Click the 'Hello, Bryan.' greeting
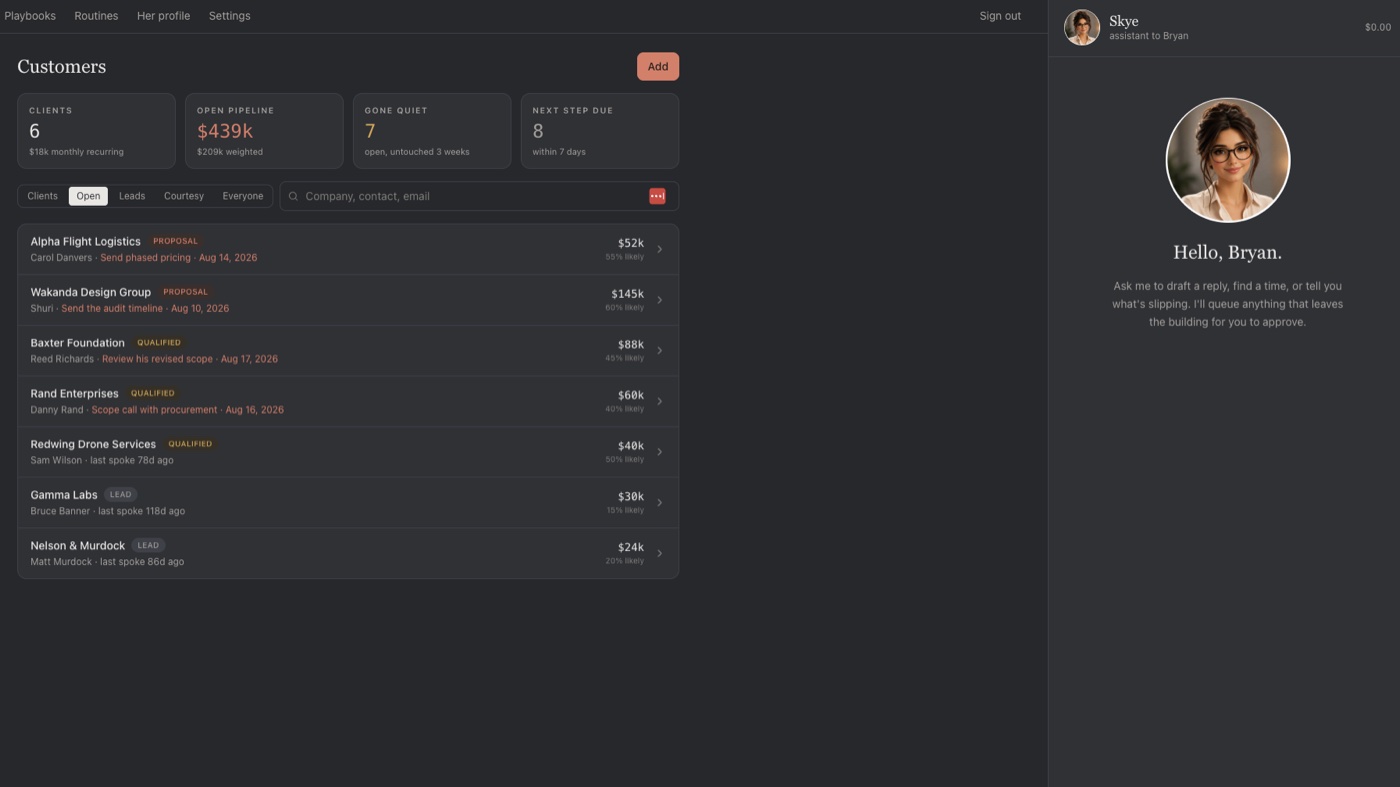This screenshot has height=787, width=1400. 1228,253
